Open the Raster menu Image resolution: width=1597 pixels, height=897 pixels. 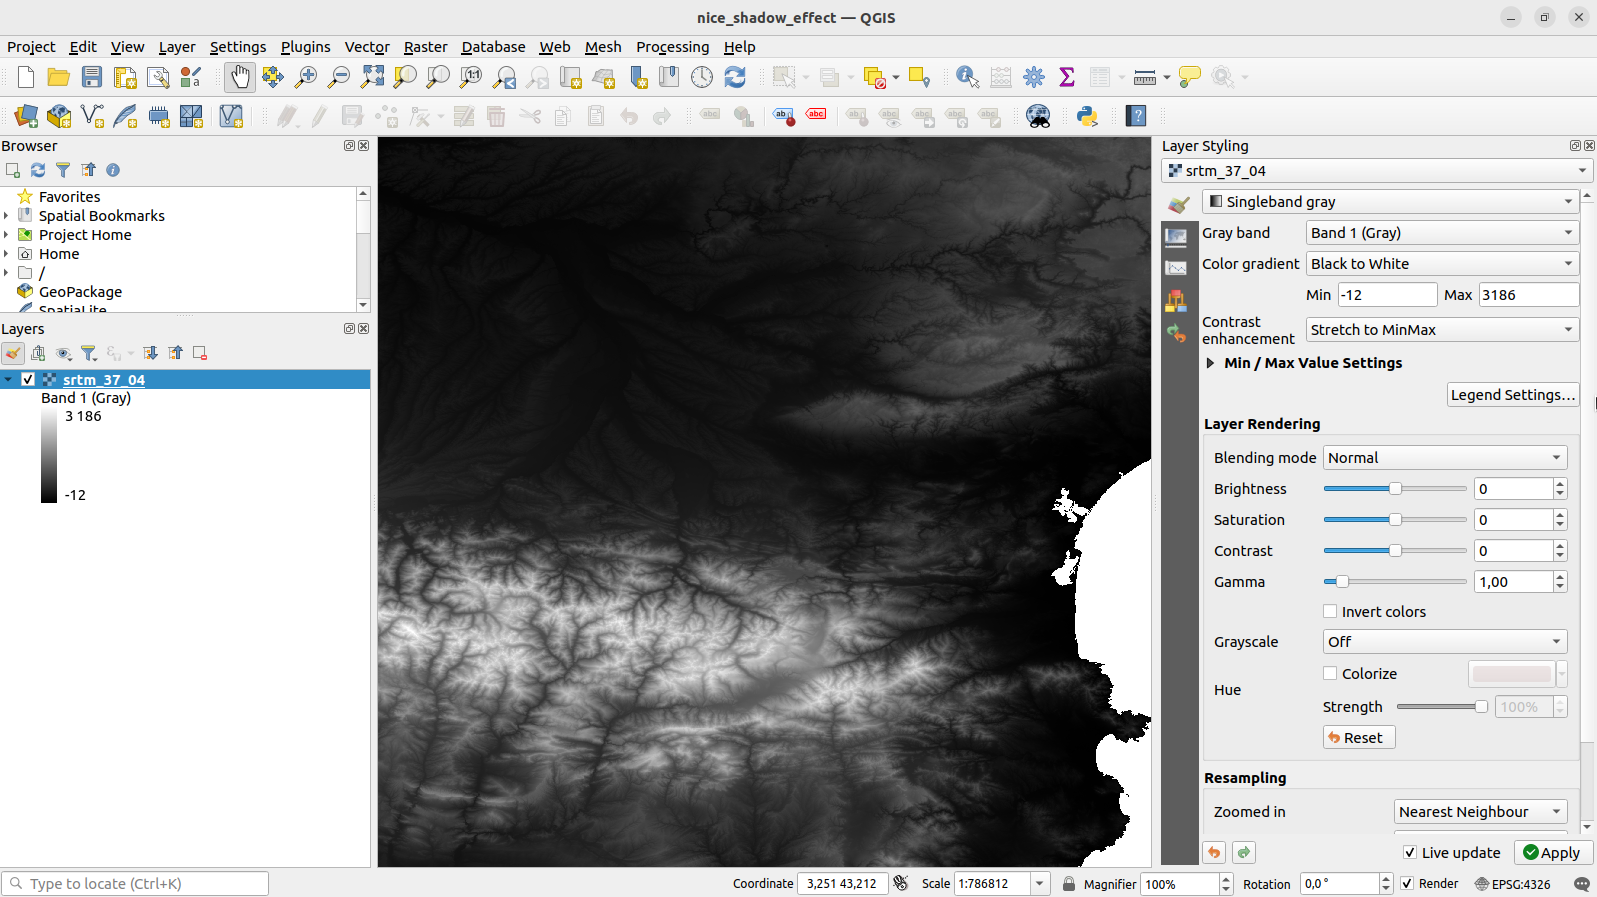pos(425,47)
